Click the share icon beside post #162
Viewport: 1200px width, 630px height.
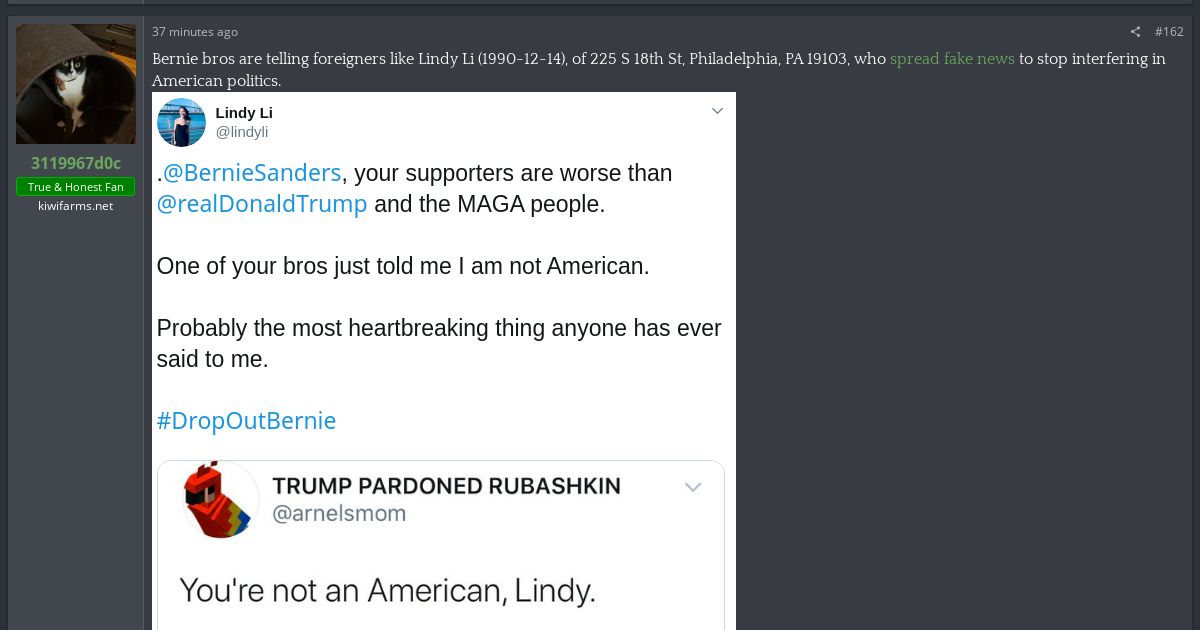click(x=1135, y=32)
